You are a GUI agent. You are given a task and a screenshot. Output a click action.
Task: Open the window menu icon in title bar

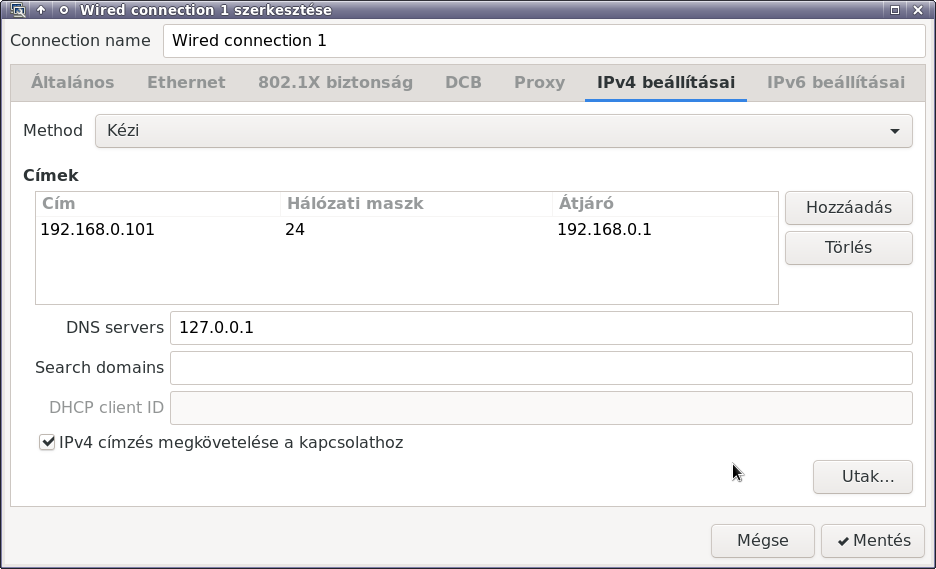coord(18,10)
